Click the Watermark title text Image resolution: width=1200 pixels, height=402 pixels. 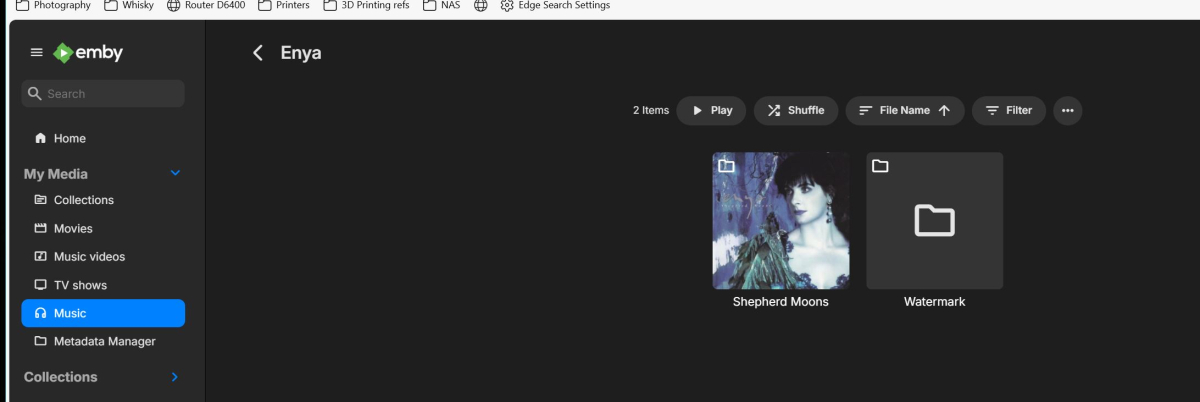pyautogui.click(x=935, y=302)
